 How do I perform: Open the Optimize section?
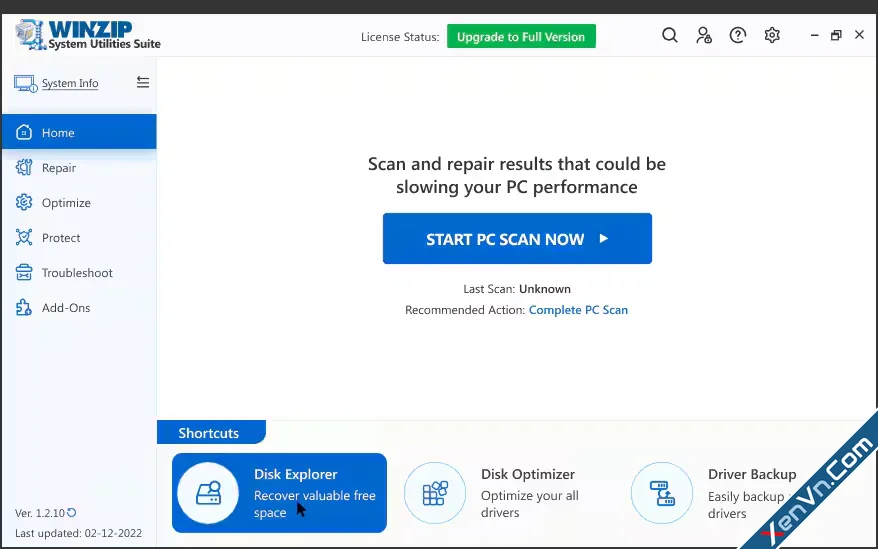click(x=79, y=202)
